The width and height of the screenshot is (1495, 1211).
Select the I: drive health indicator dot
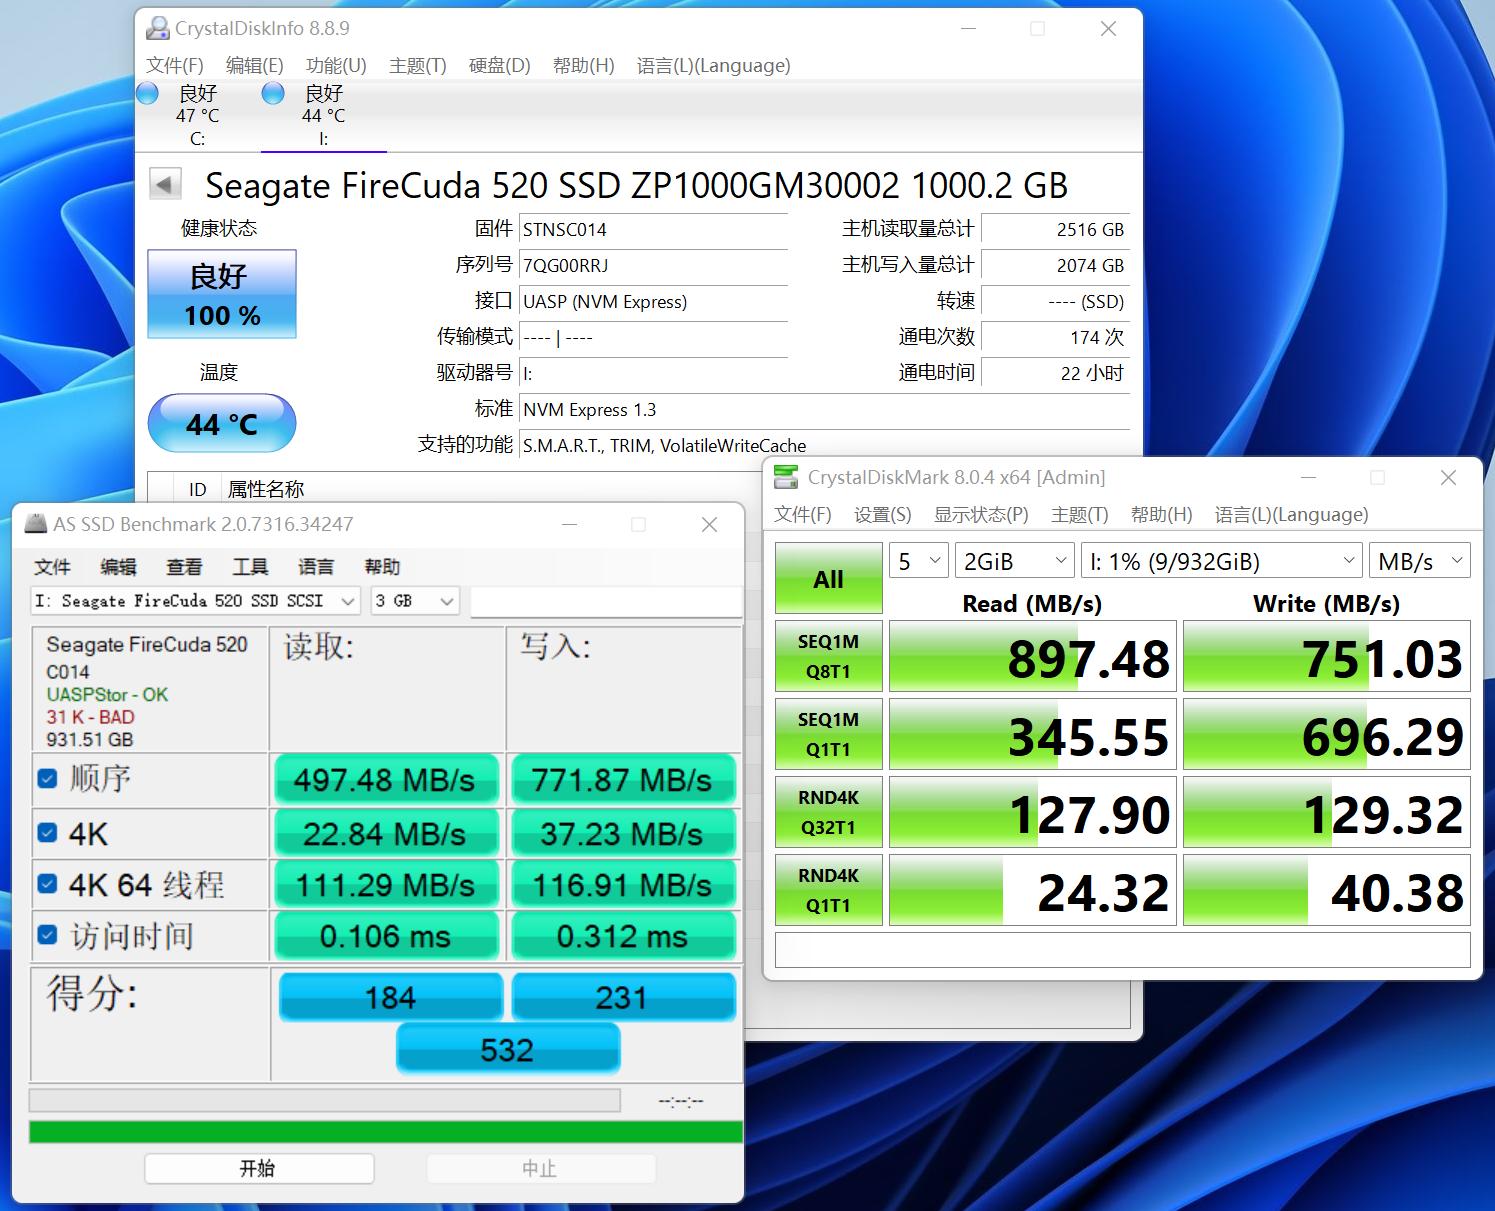tap(272, 92)
